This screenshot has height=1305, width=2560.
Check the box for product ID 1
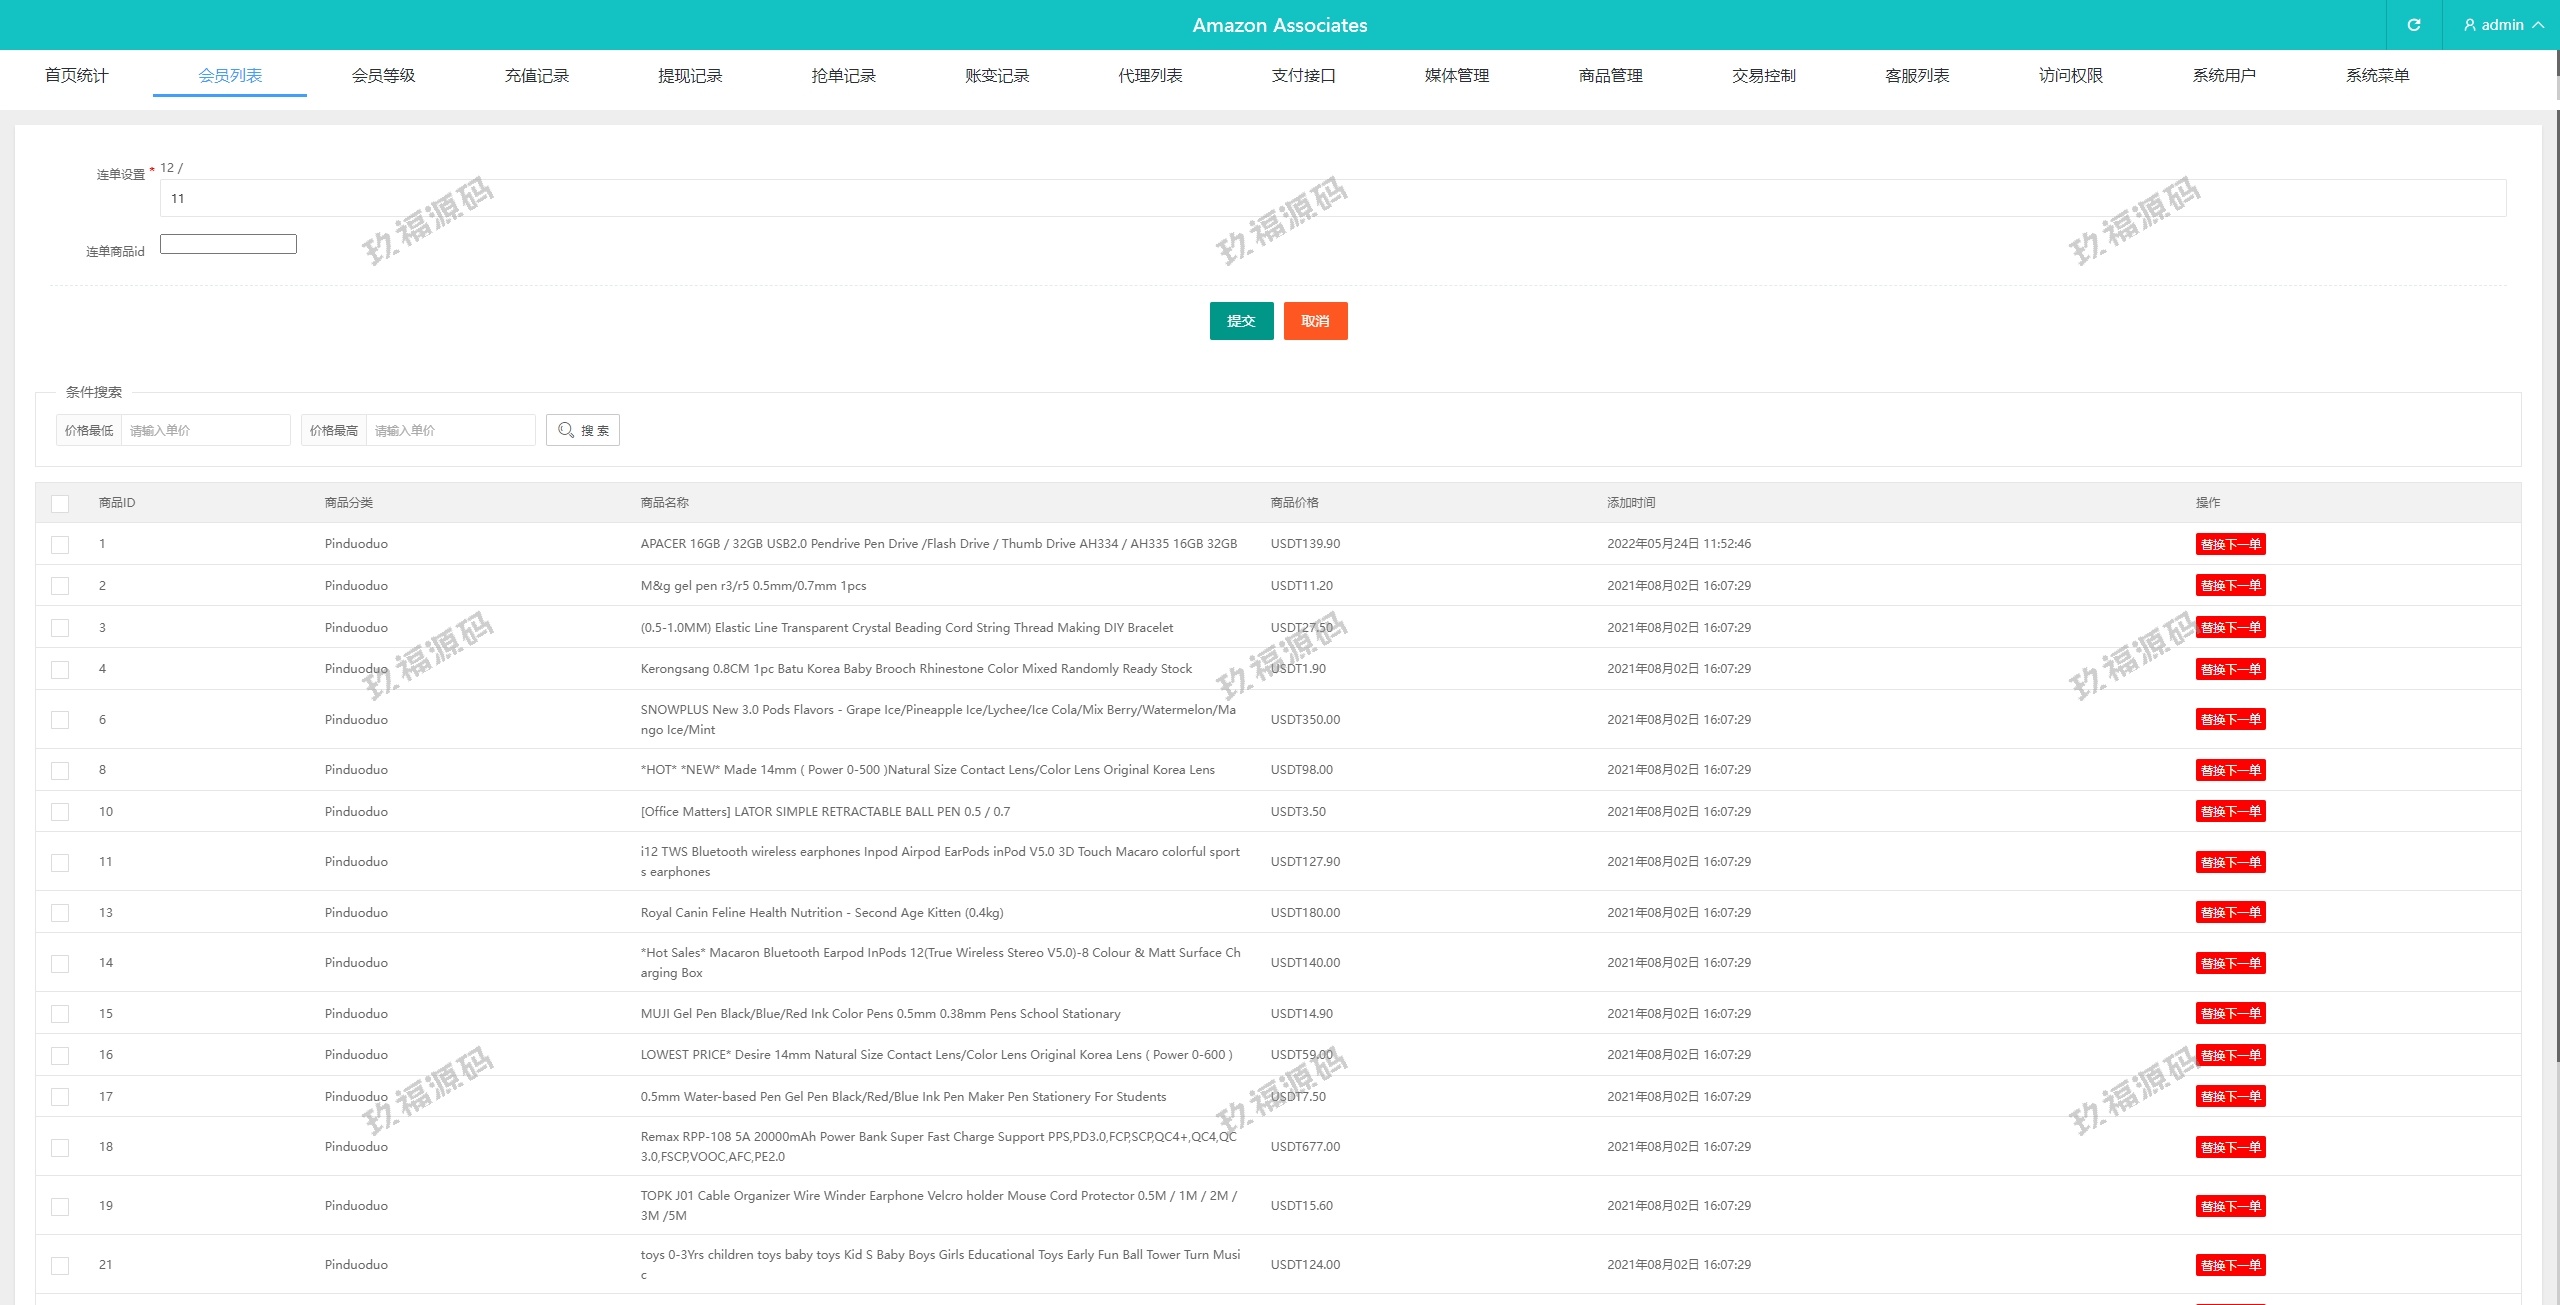pyautogui.click(x=60, y=544)
